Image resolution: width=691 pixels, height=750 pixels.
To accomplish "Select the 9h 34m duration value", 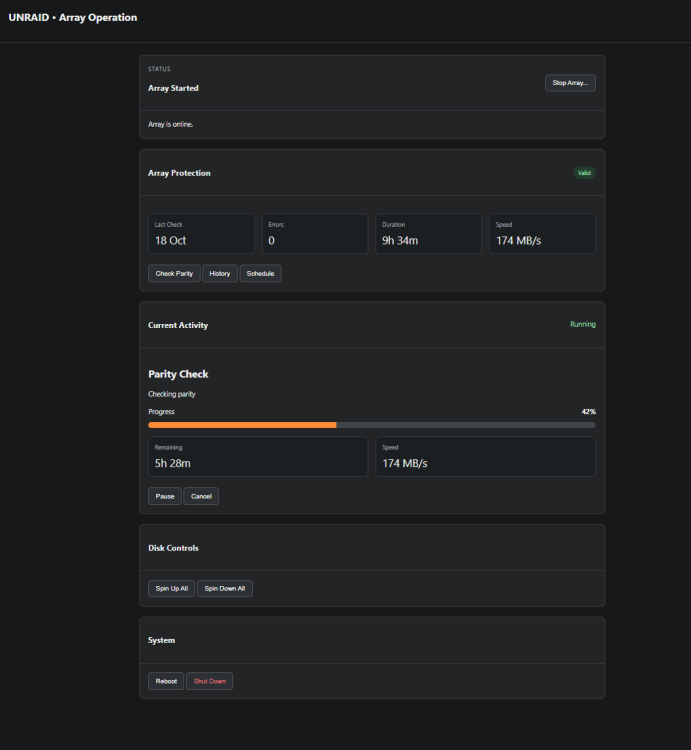I will pyautogui.click(x=400, y=241).
